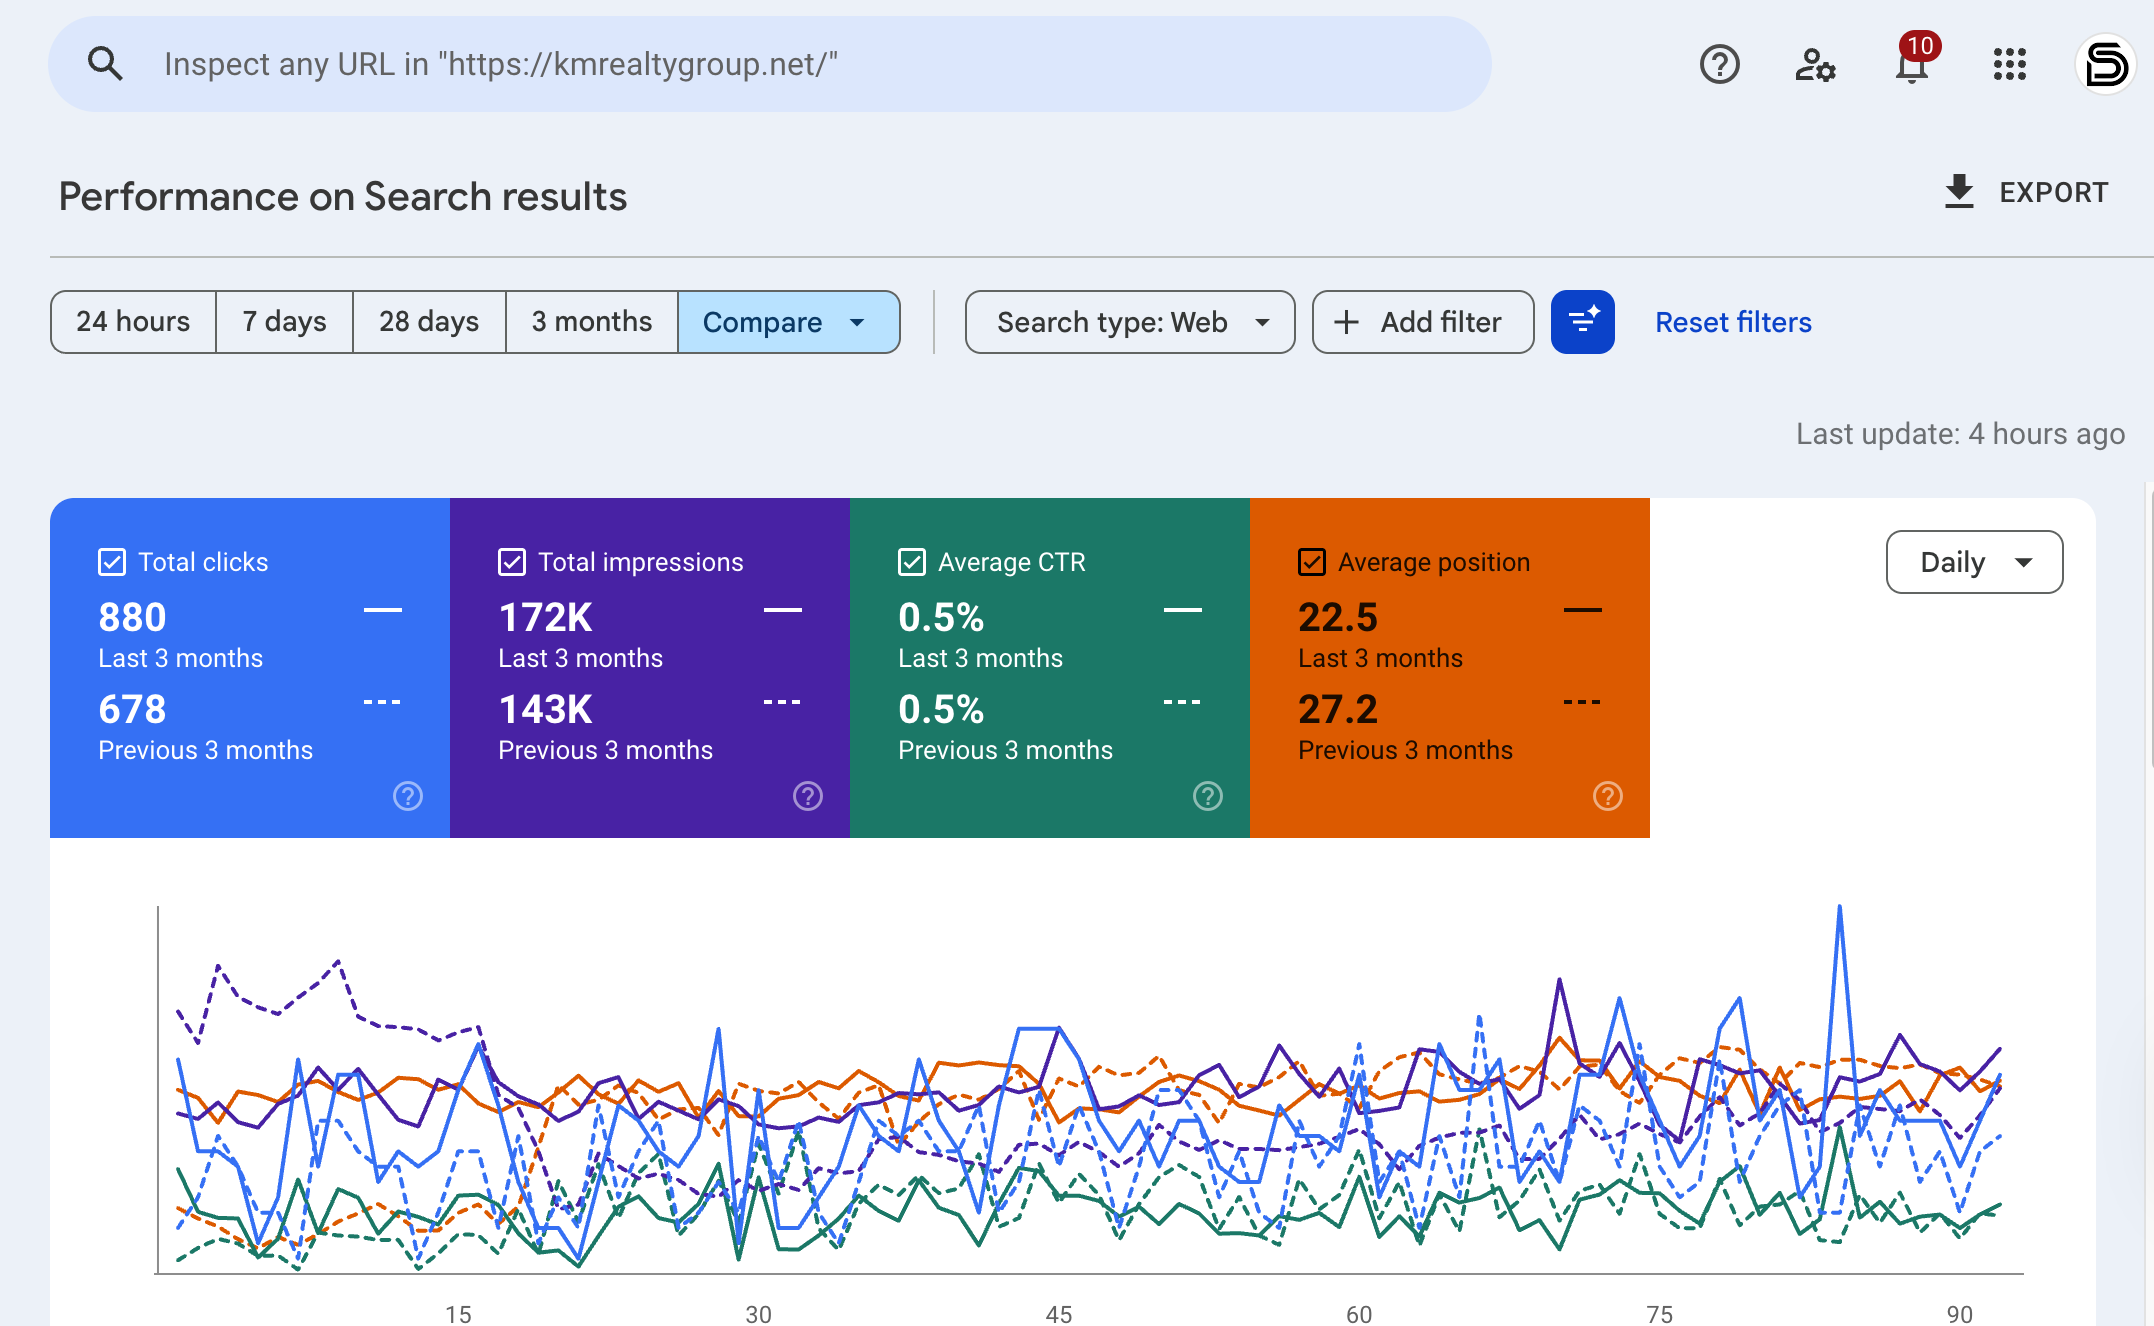Open the Google apps grid

pos(2009,65)
